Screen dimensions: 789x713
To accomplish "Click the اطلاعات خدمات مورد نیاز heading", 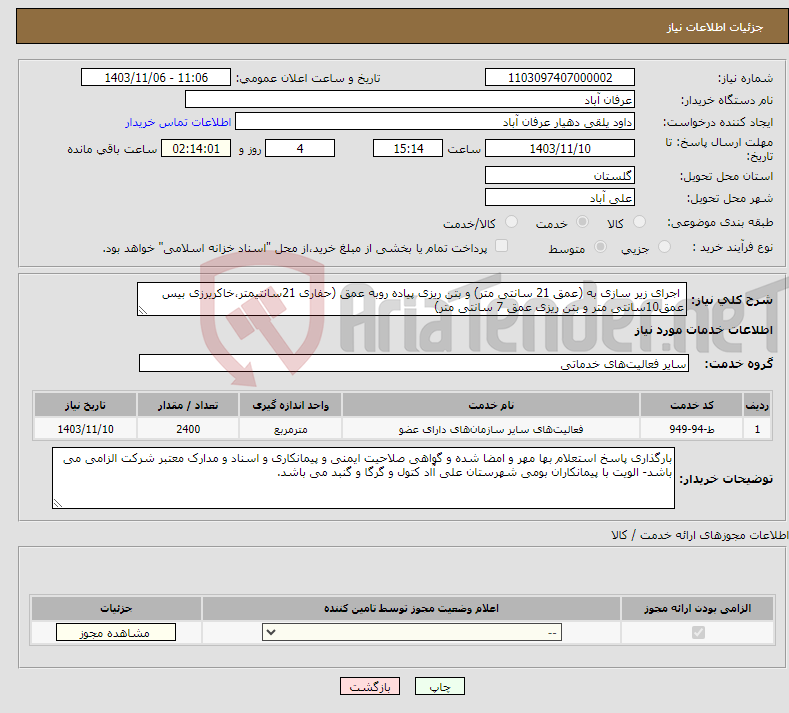I will pyautogui.click(x=703, y=330).
